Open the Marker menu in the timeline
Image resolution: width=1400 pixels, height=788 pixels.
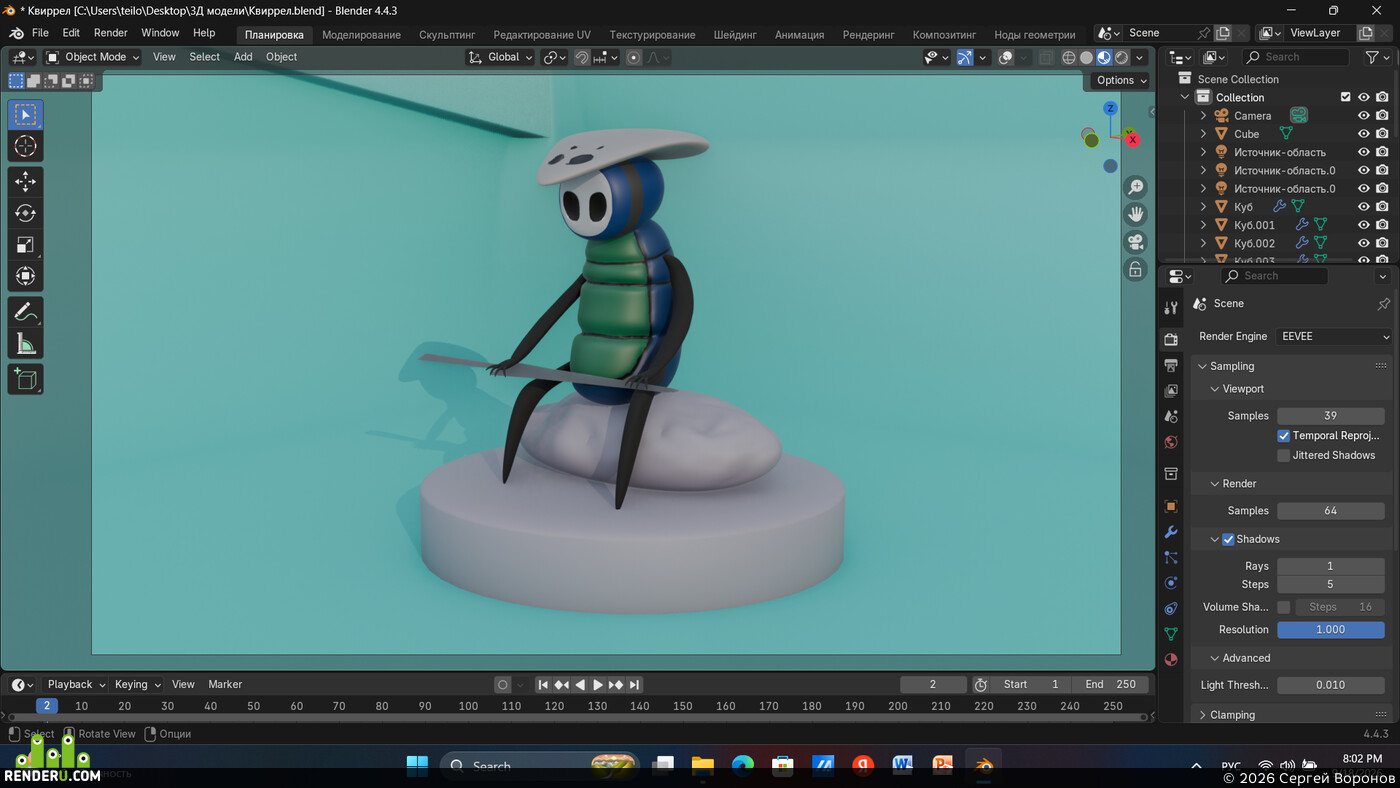(225, 685)
